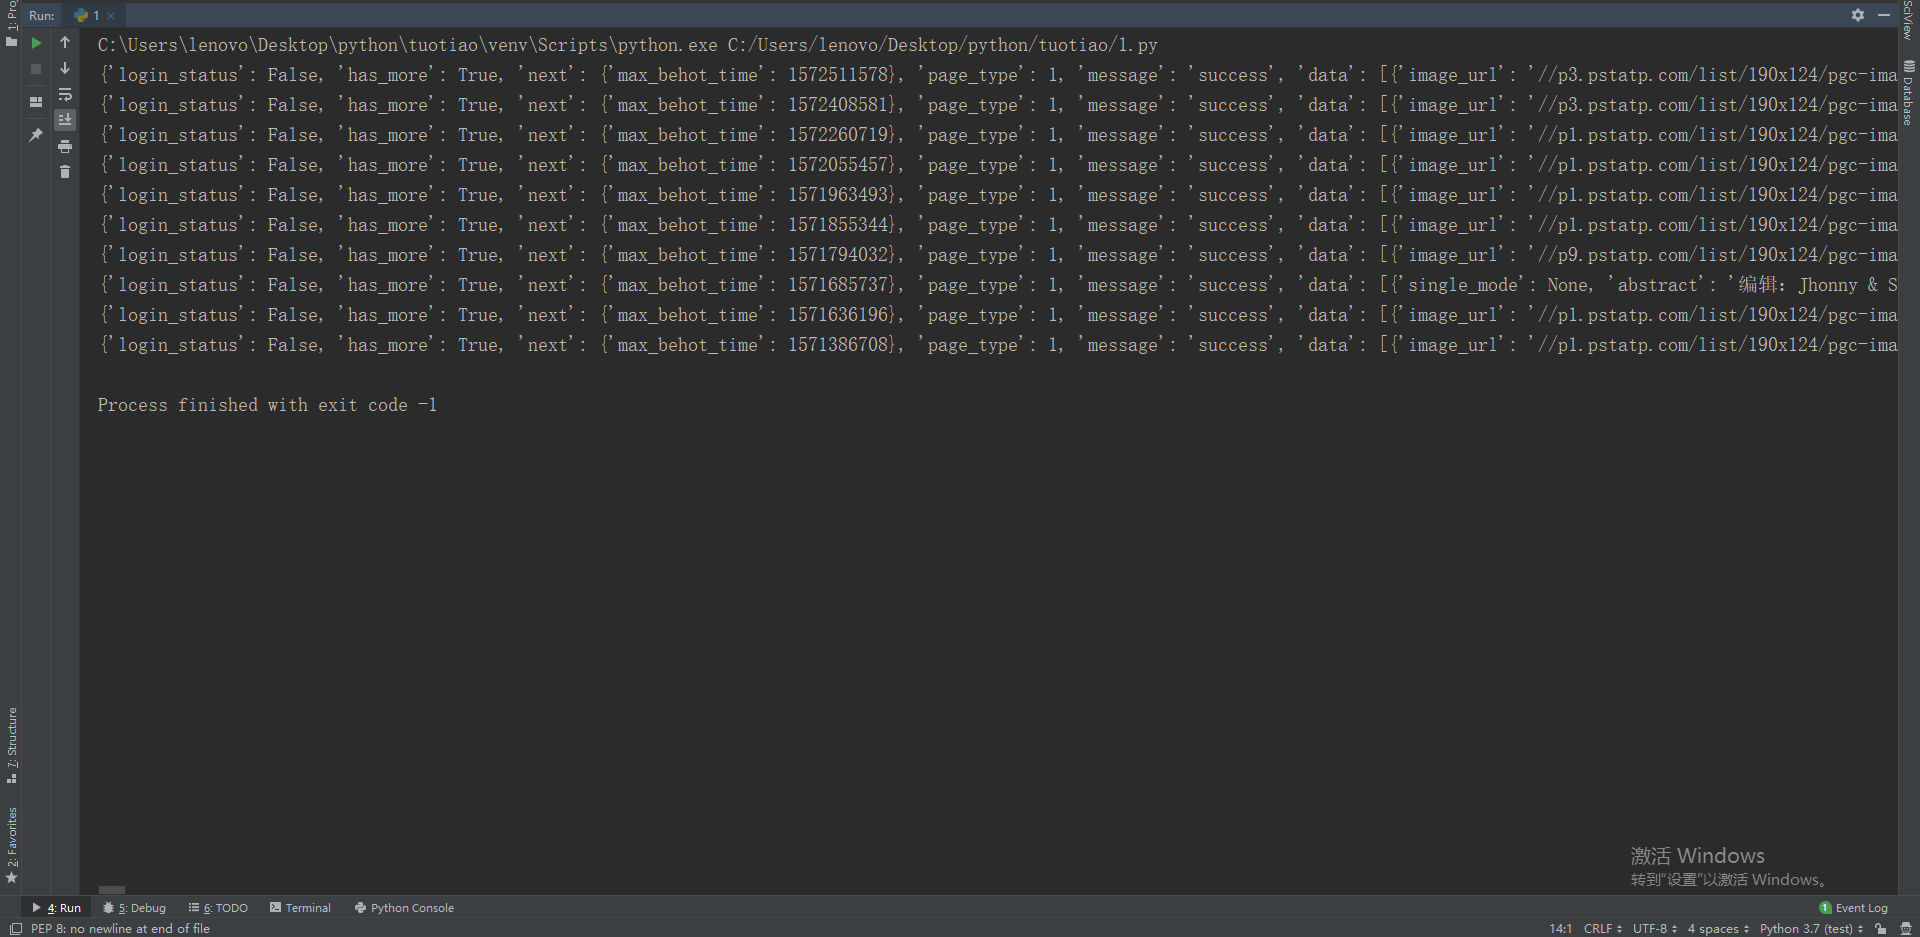Clear all console output with trash icon

pyautogui.click(x=65, y=172)
